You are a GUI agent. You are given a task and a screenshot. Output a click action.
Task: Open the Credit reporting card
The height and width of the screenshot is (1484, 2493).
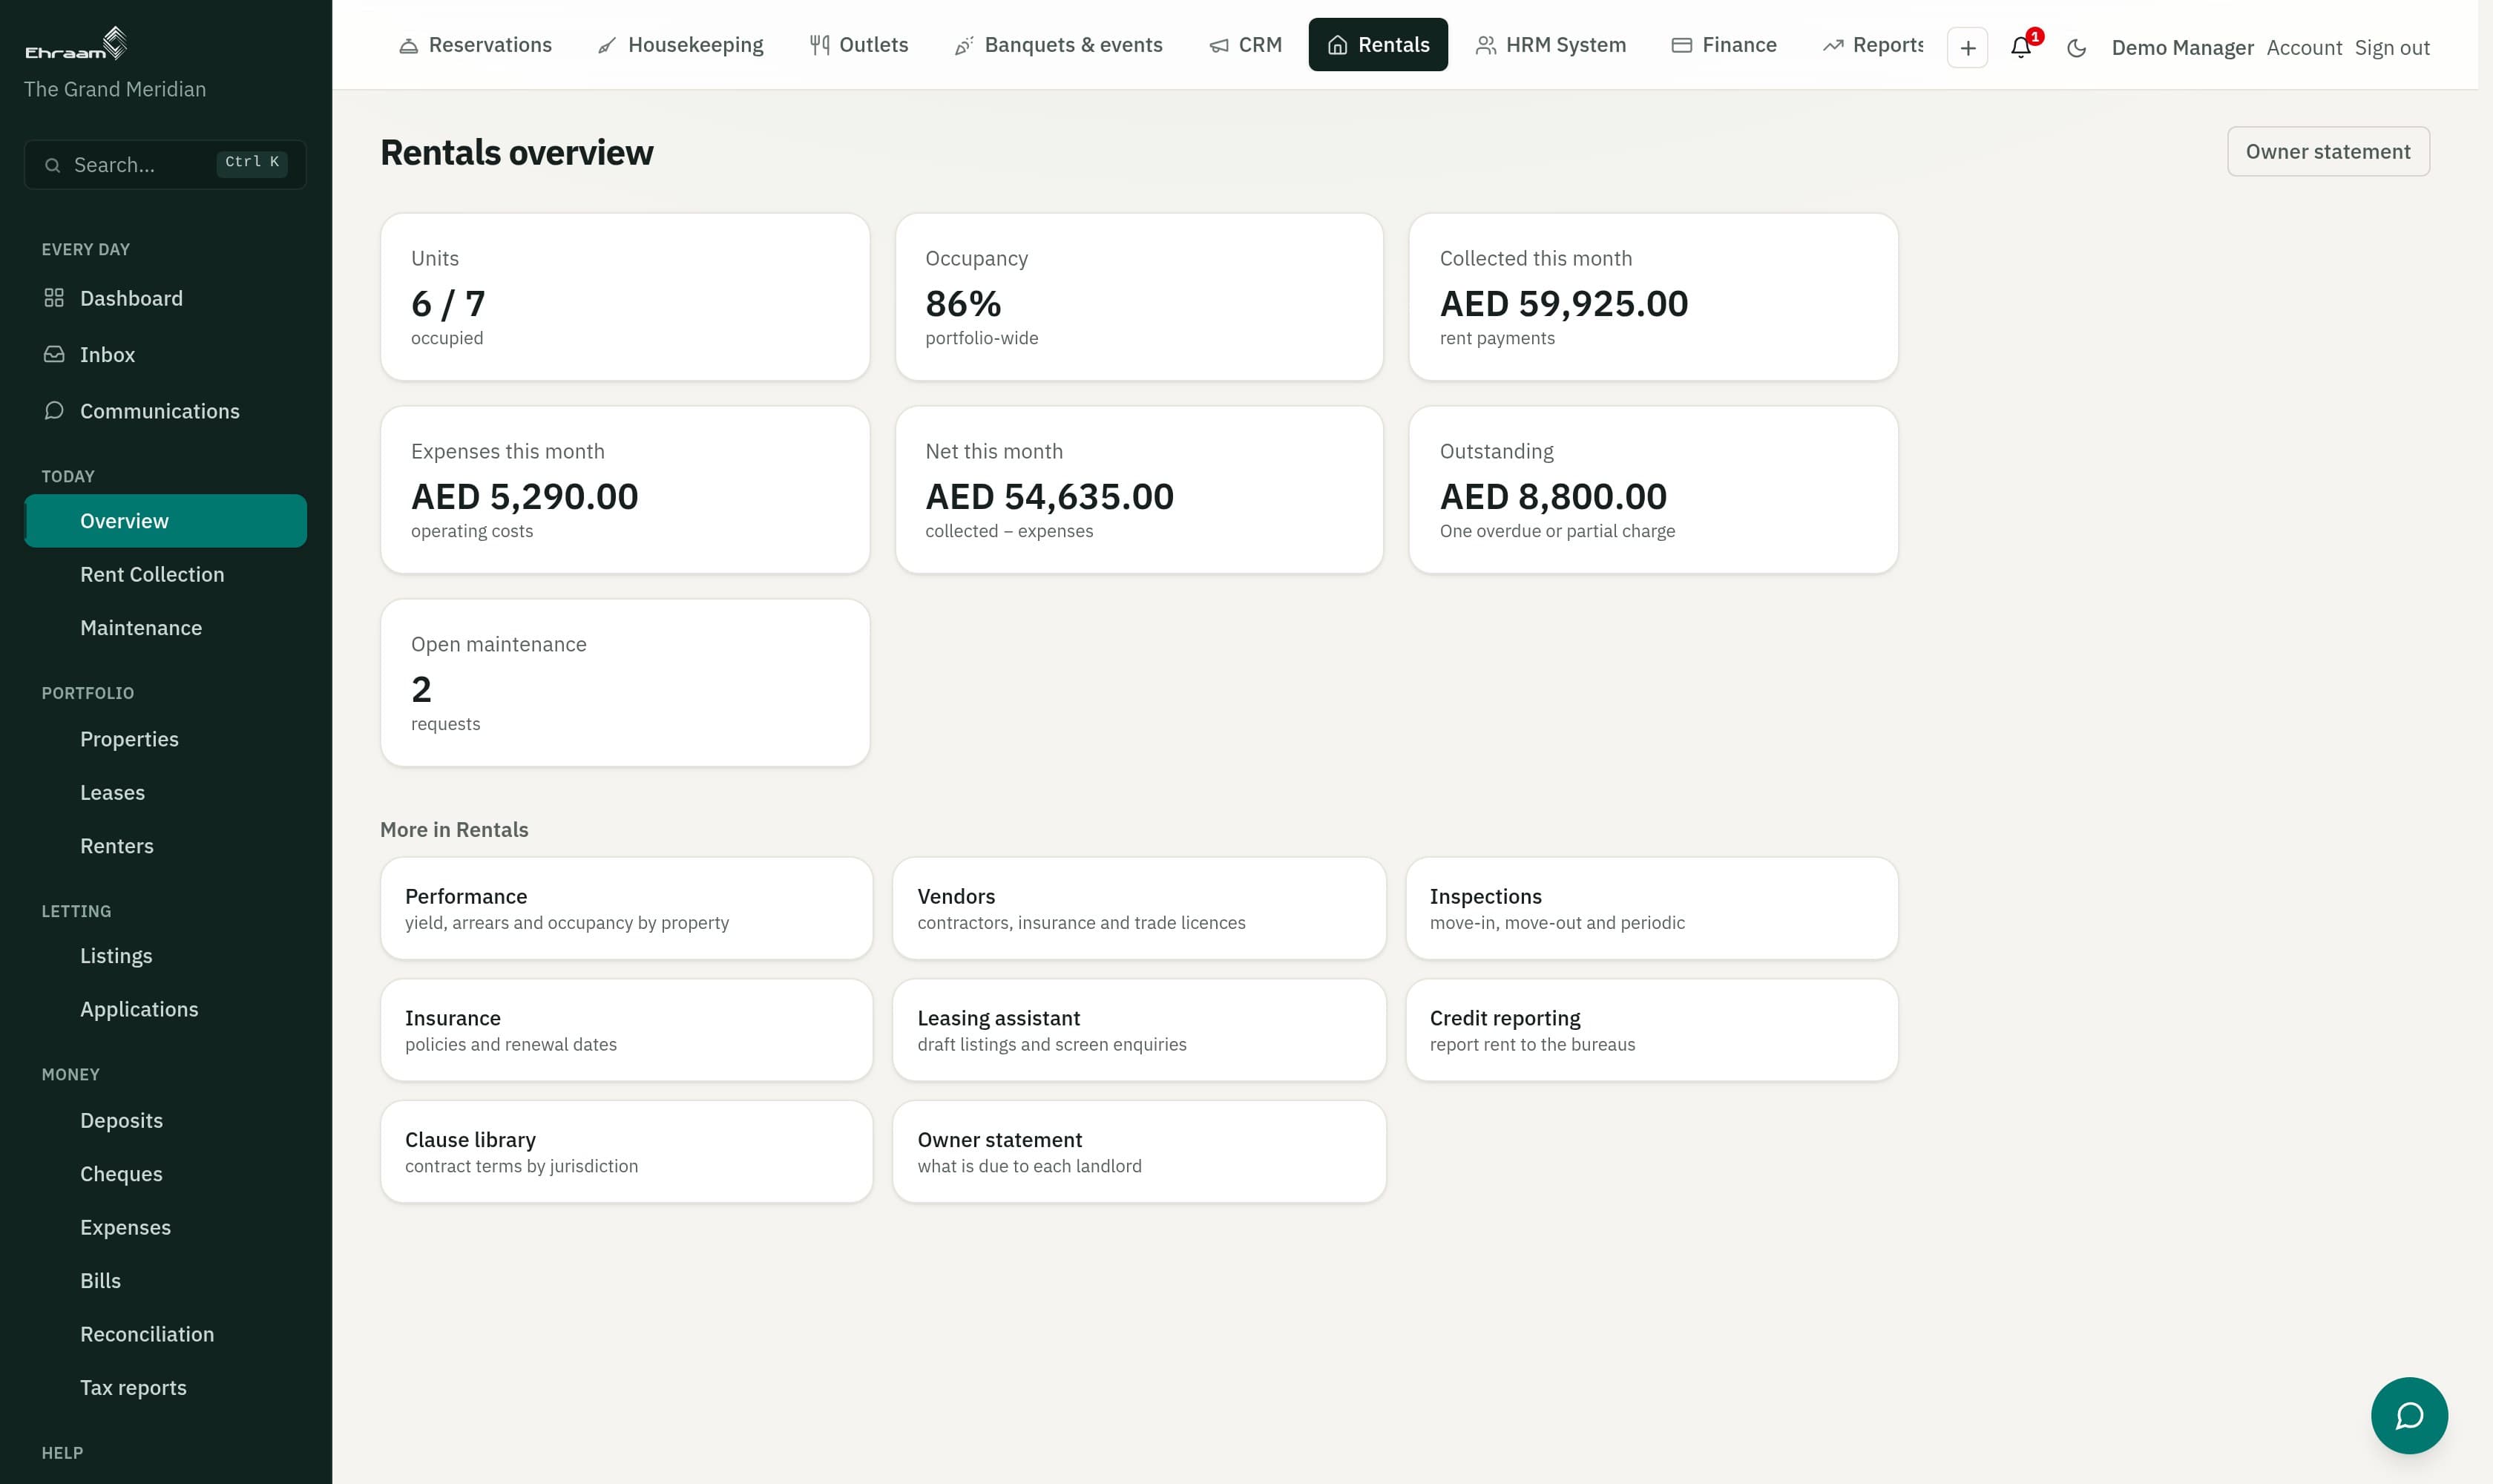pyautogui.click(x=1651, y=1030)
